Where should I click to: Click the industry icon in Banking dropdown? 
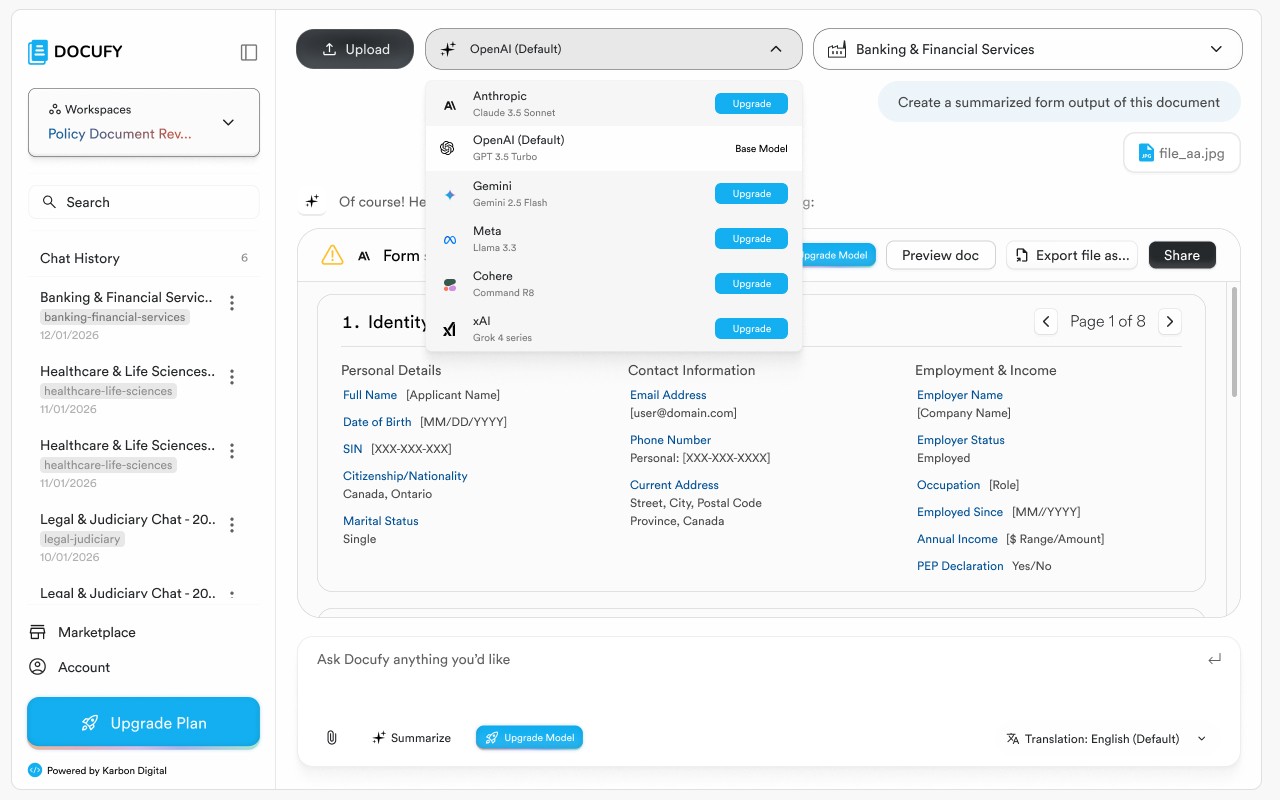[837, 49]
